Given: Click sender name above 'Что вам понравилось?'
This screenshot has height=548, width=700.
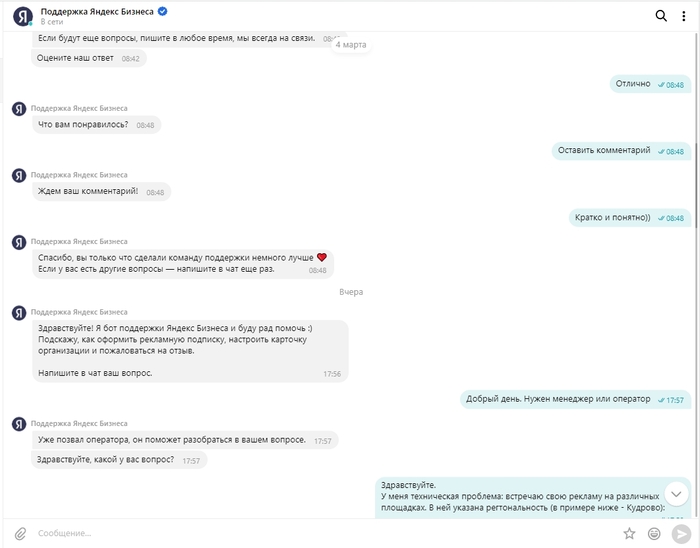Looking at the screenshot, I should coord(79,108).
